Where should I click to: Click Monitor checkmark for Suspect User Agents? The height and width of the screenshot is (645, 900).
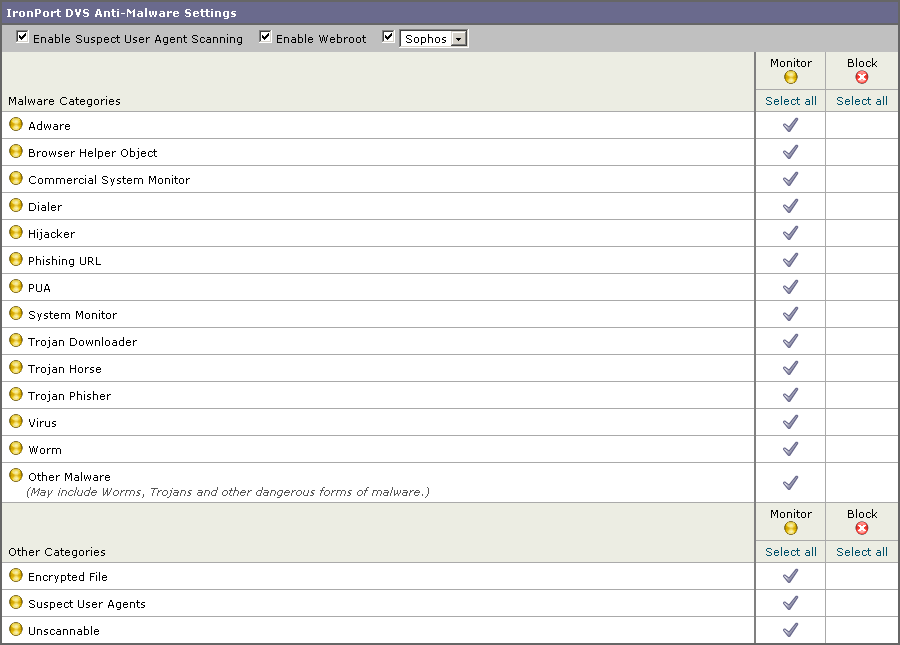point(791,603)
